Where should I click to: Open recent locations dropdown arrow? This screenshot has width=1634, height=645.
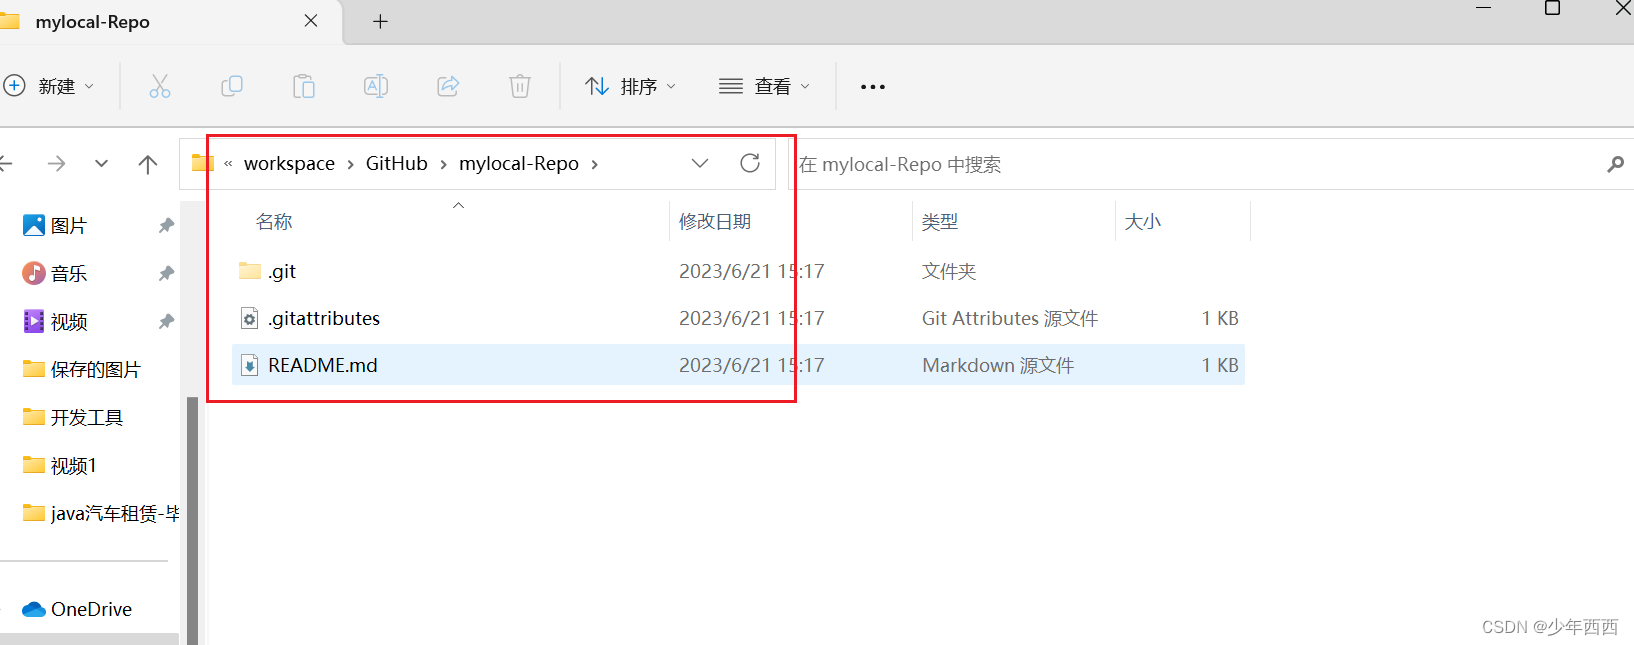tap(101, 163)
